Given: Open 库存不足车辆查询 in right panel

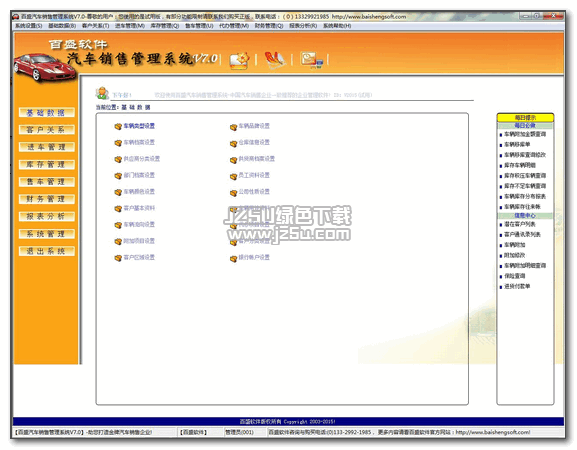Looking at the screenshot, I should pos(525,186).
